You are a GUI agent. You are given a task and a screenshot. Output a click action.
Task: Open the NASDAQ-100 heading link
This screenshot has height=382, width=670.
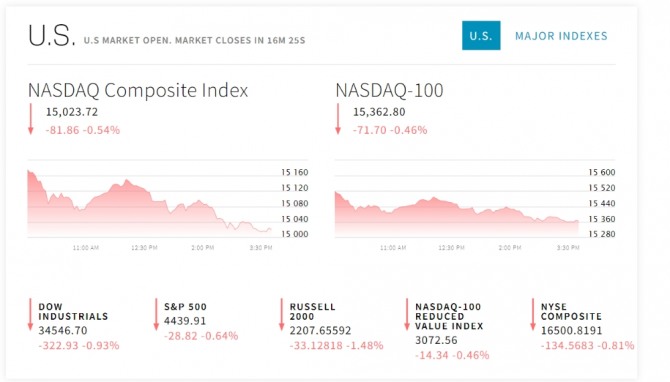[x=389, y=90]
